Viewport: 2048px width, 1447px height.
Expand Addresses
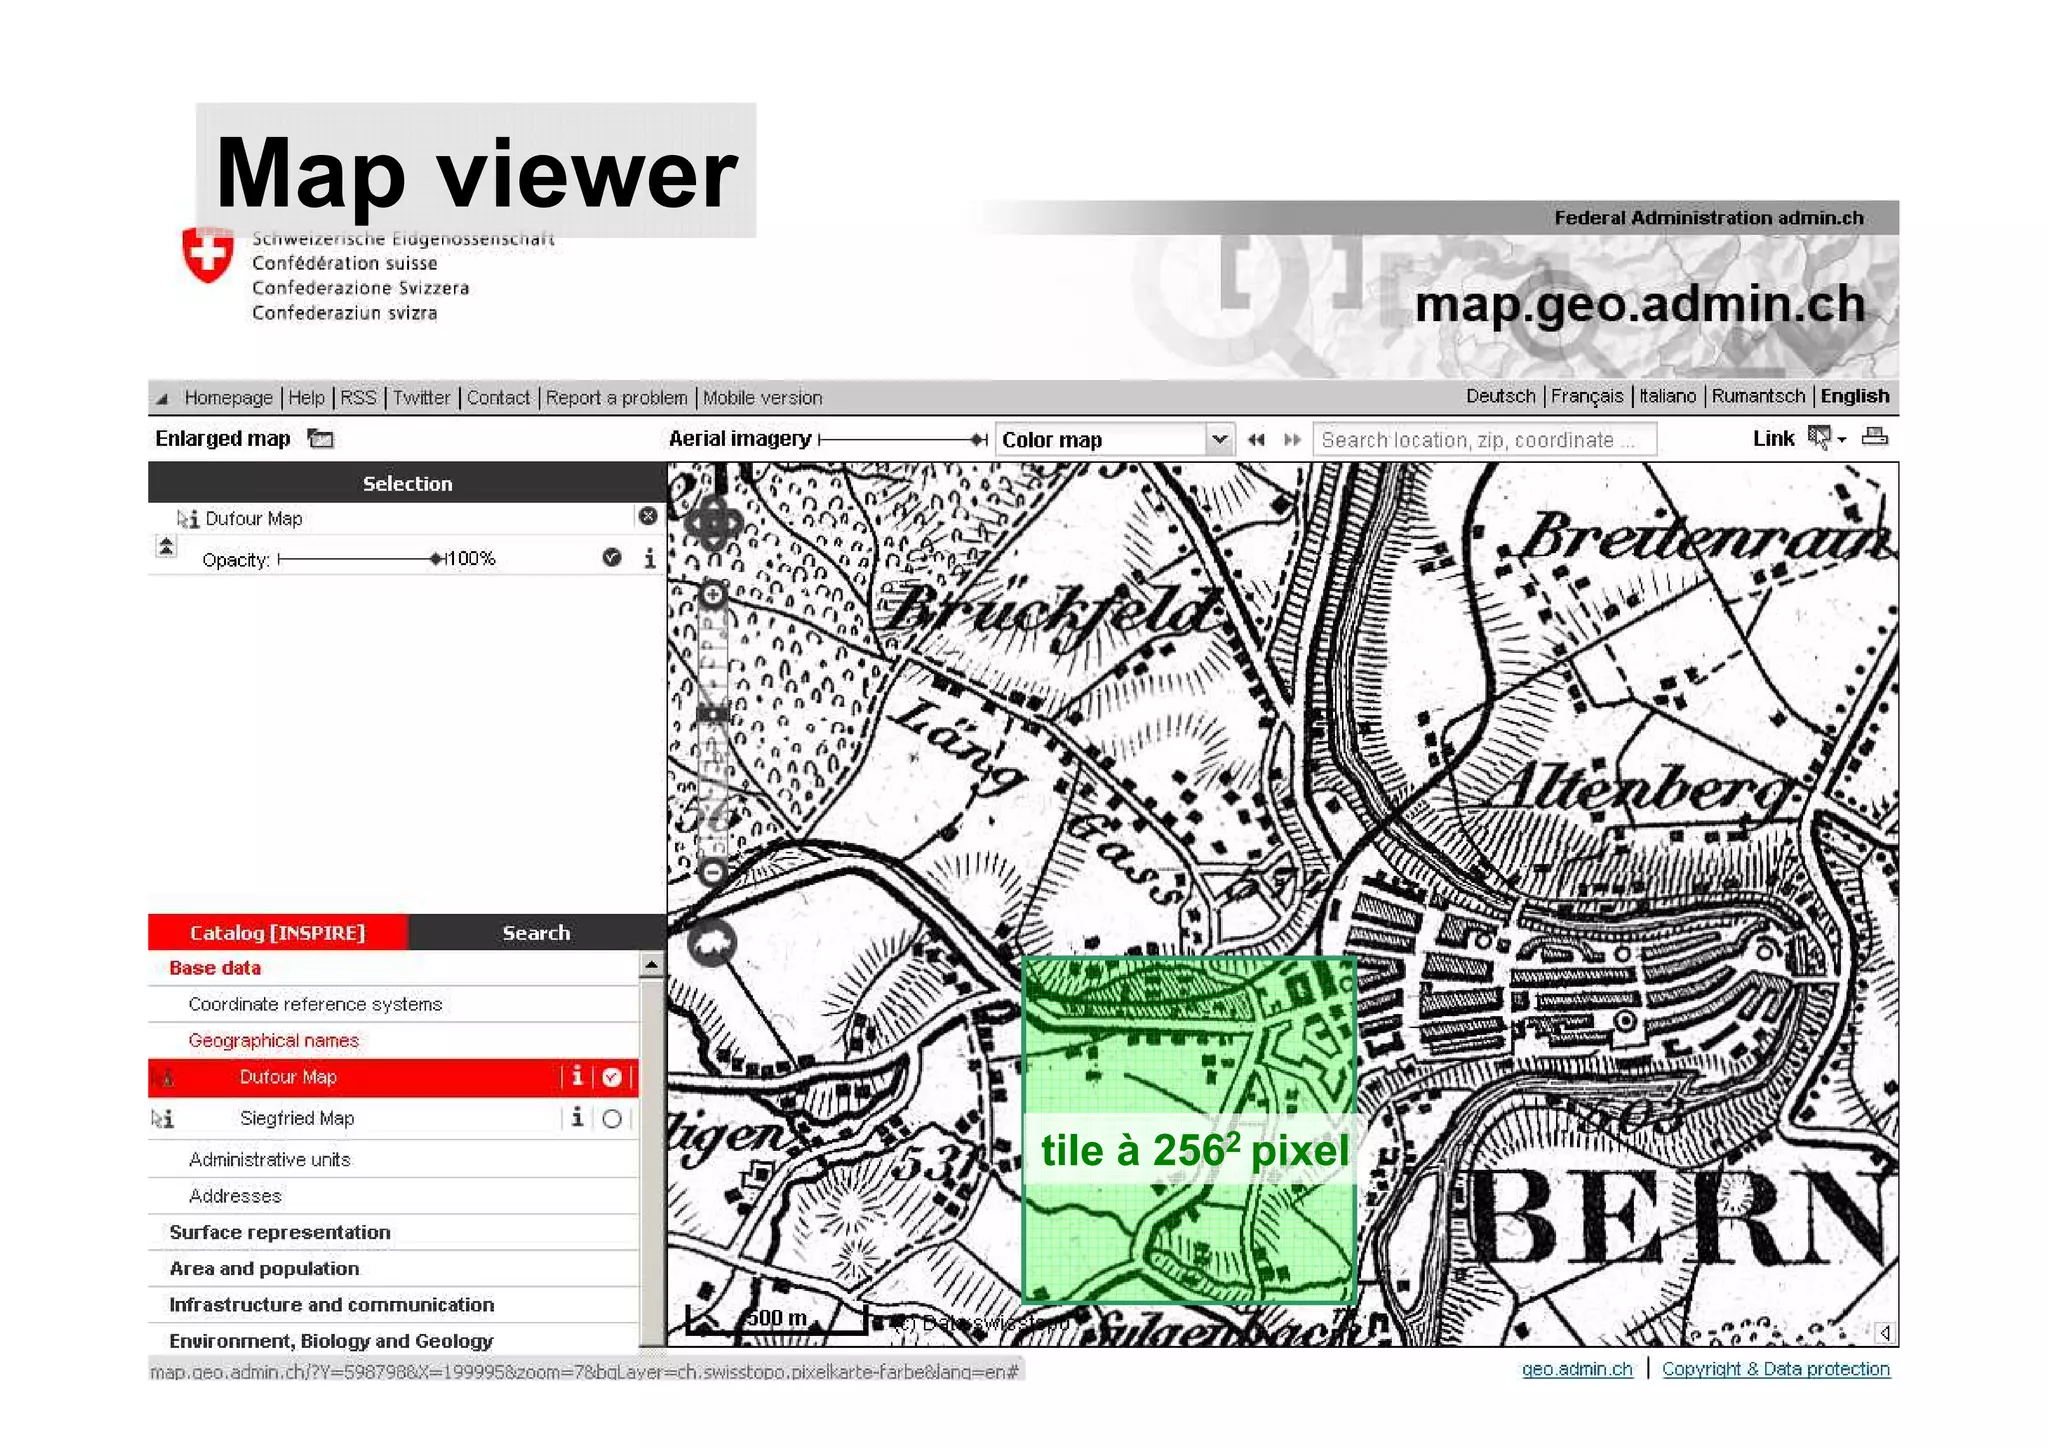click(235, 1195)
